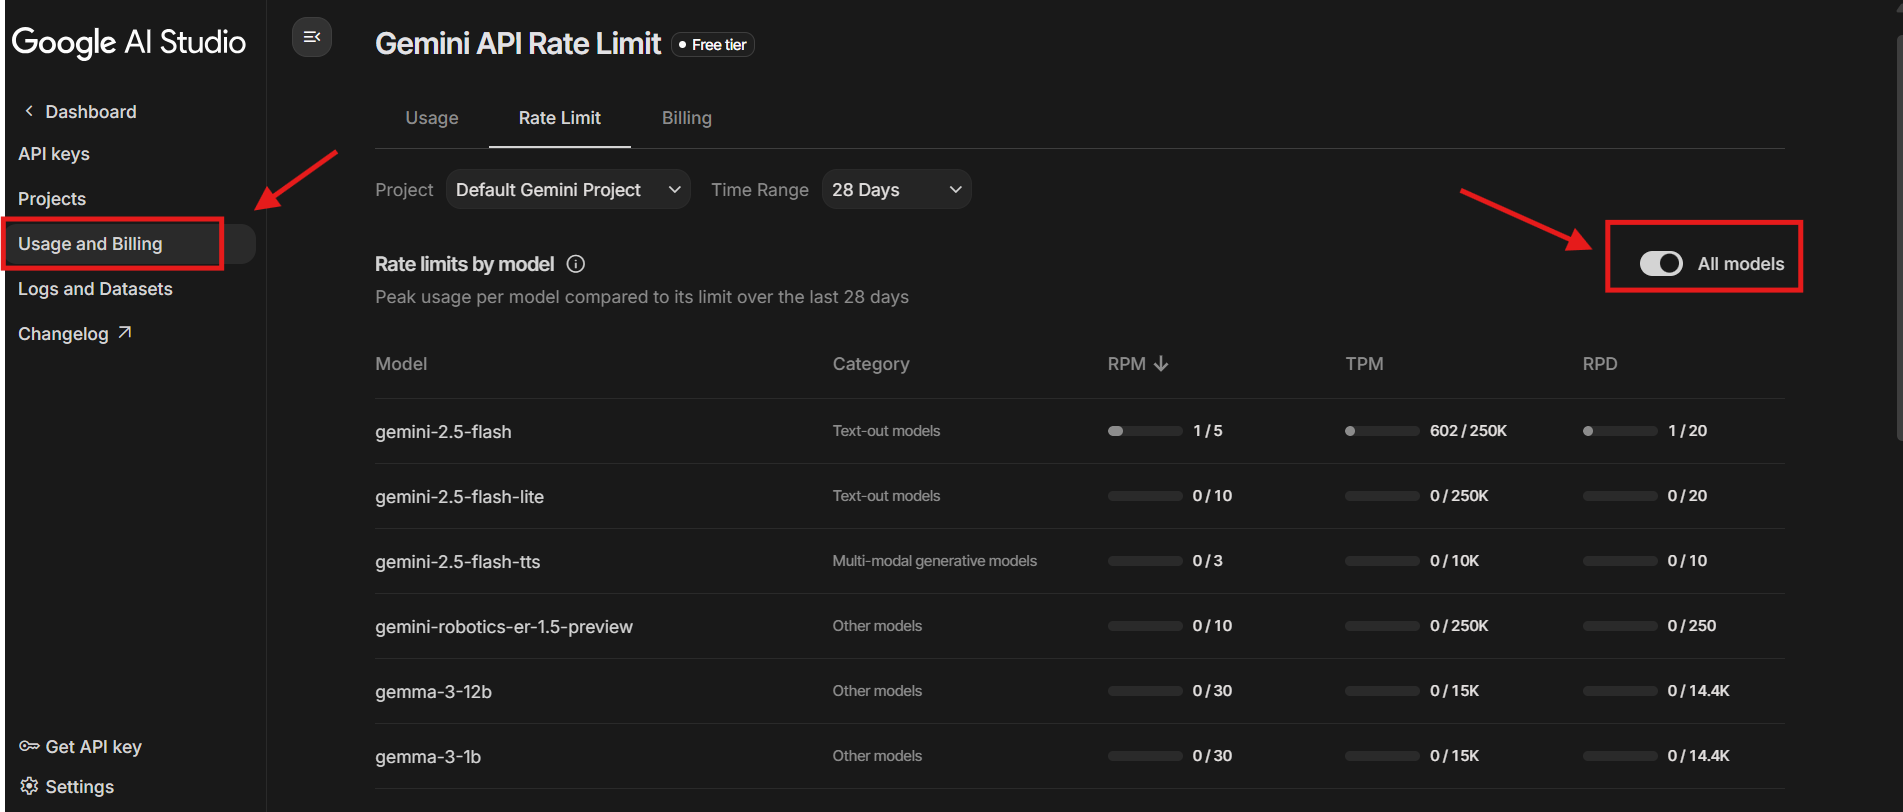The height and width of the screenshot is (812, 1903).
Task: Click the TPM column header
Action: pyautogui.click(x=1364, y=364)
